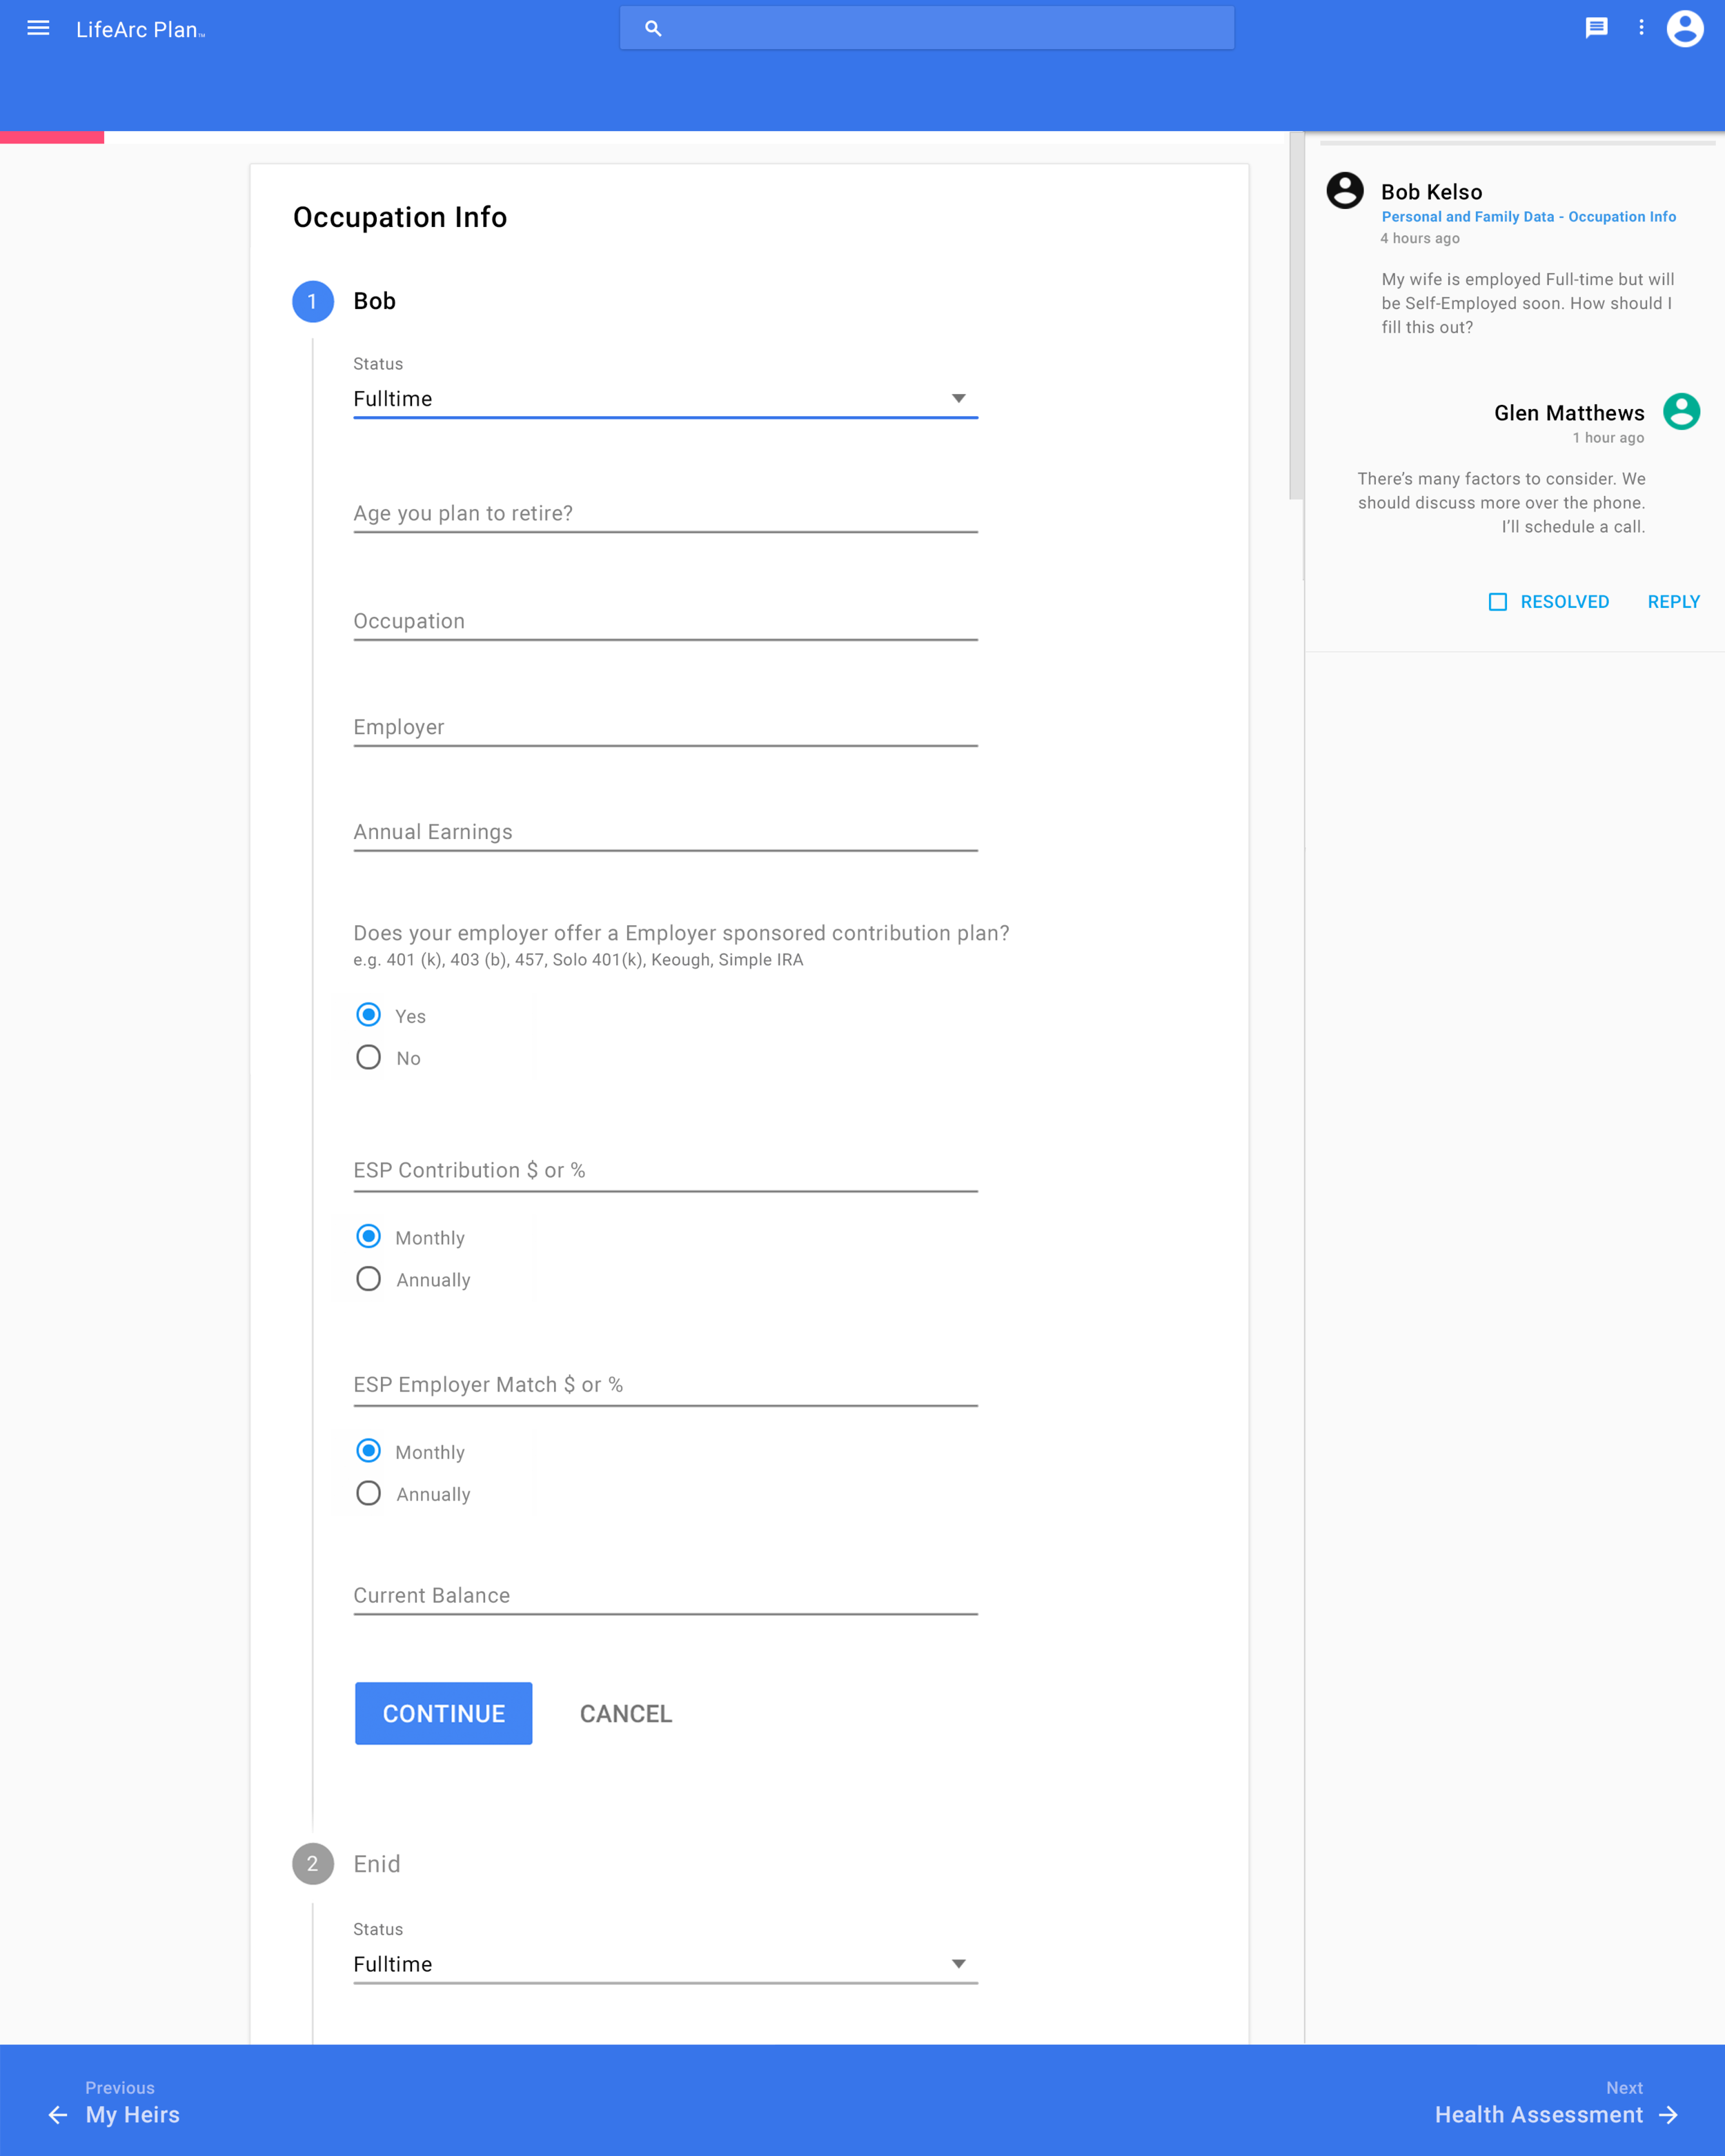Click the Annual Earnings input field
Screen dimensions: 1725x2156
(665, 832)
